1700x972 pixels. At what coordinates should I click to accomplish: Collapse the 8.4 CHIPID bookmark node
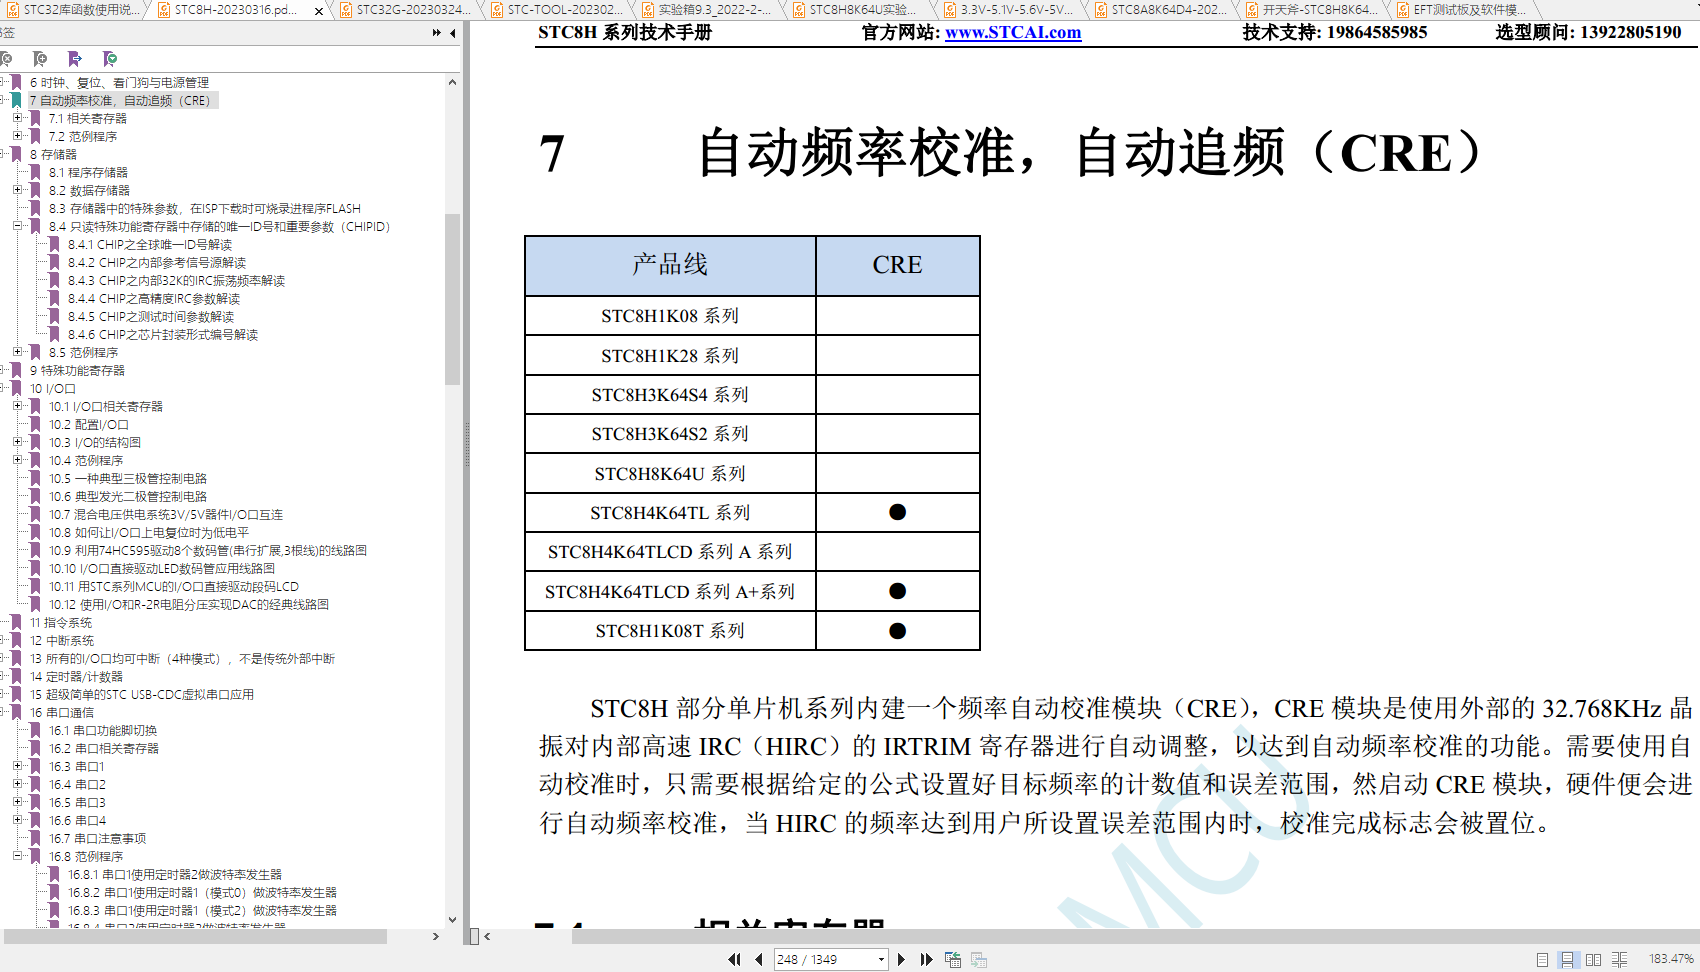(x=17, y=226)
